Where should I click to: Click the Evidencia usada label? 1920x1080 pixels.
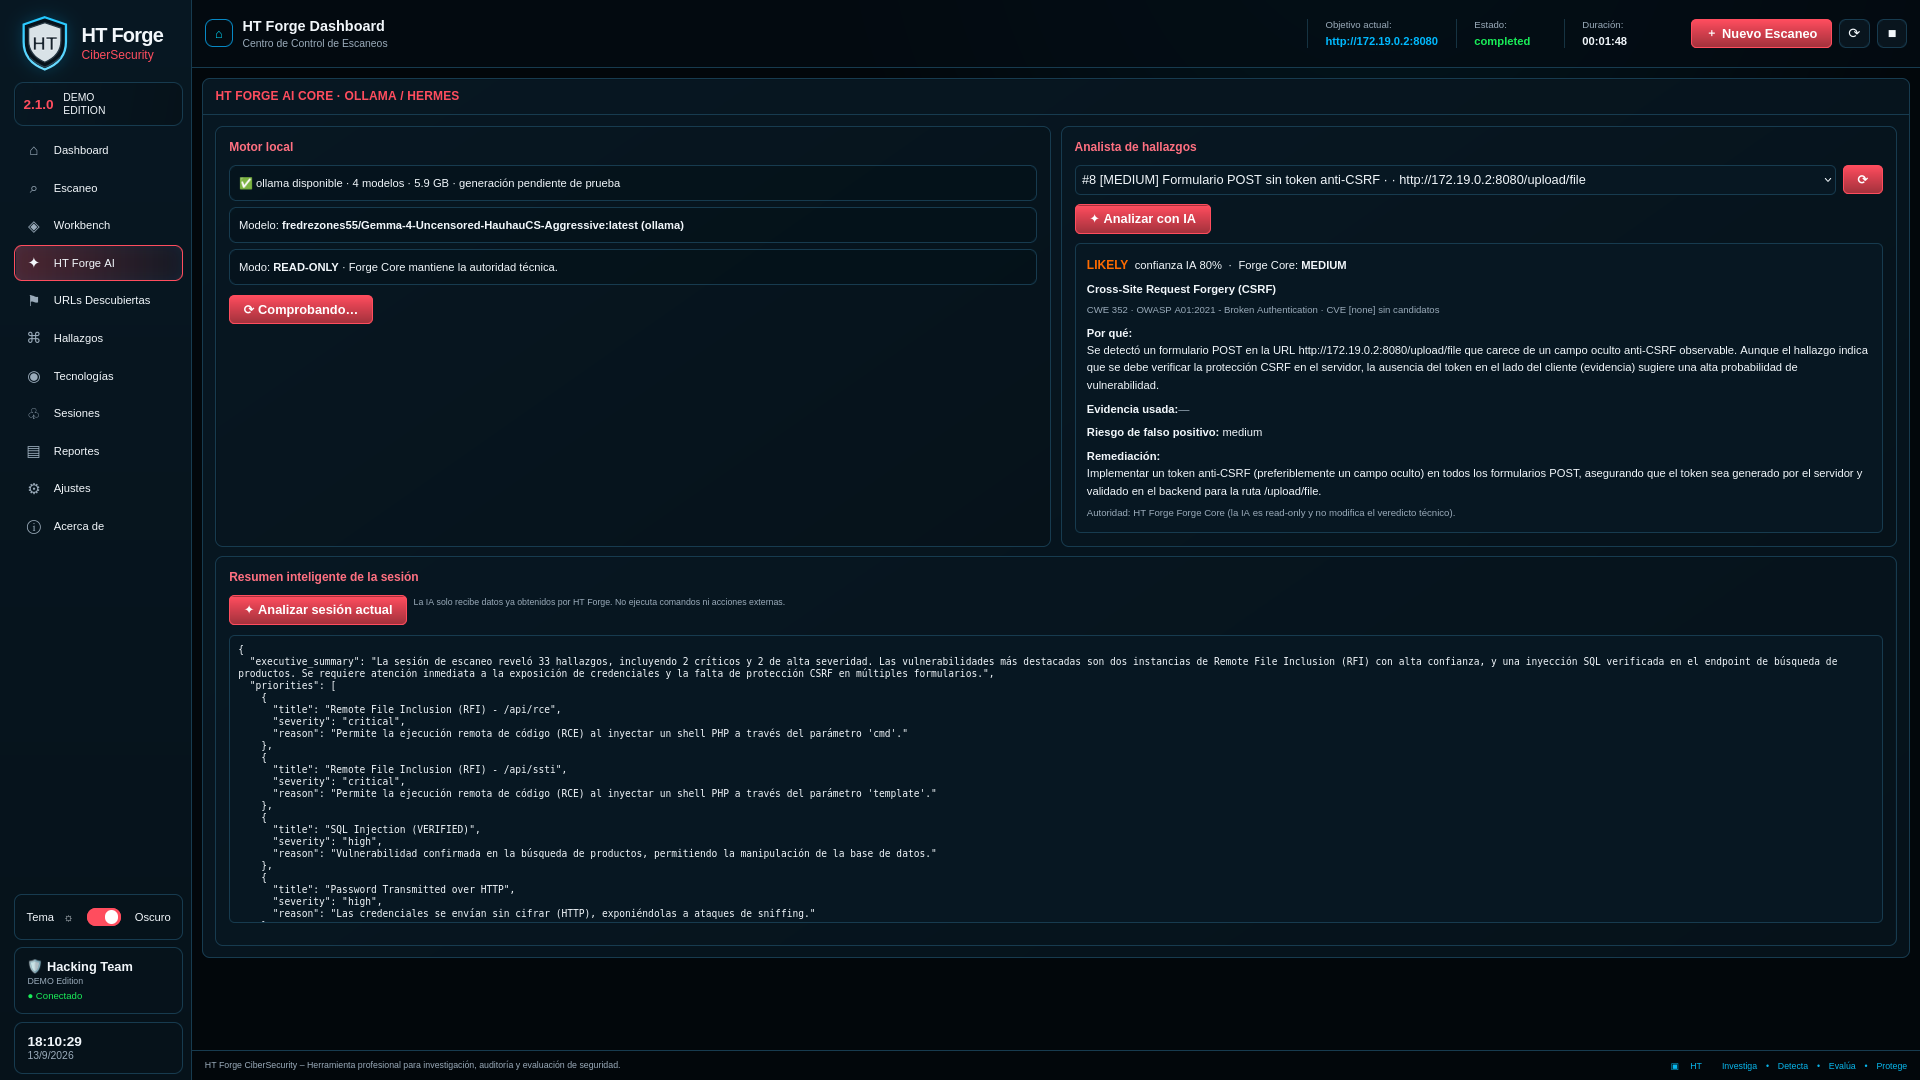pyautogui.click(x=1132, y=409)
